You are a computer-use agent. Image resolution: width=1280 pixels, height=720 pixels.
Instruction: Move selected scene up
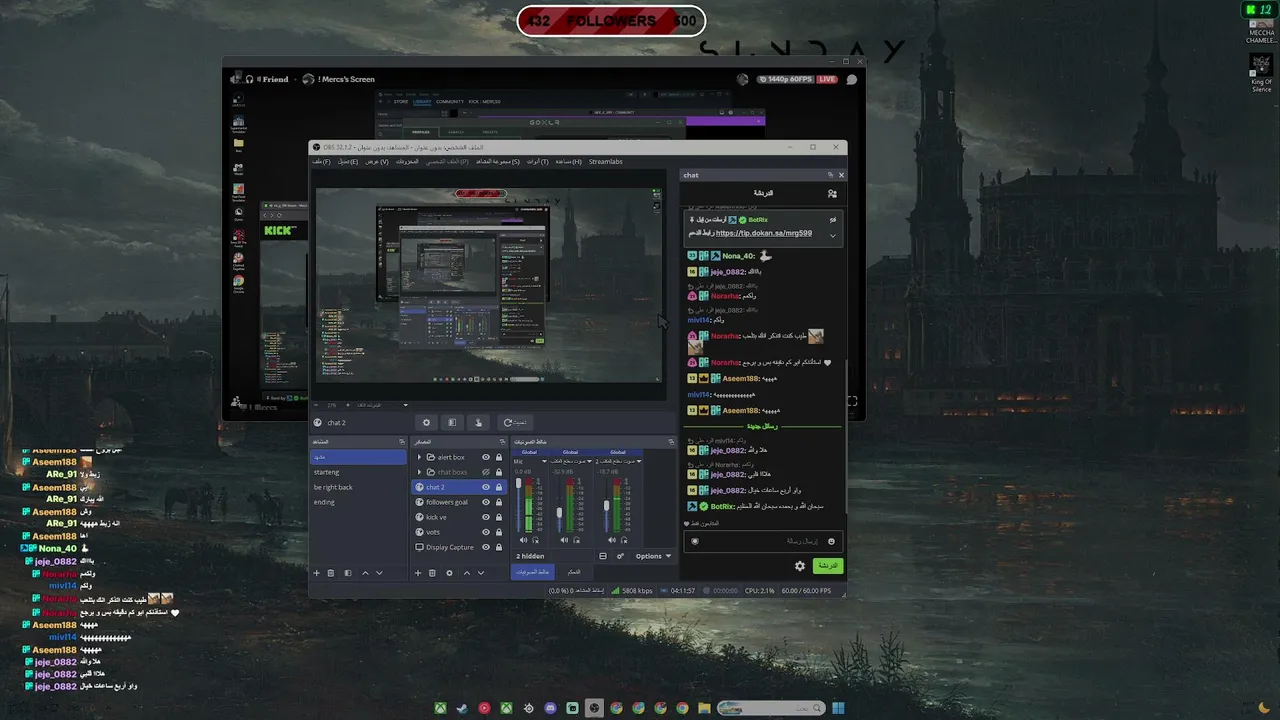[365, 573]
